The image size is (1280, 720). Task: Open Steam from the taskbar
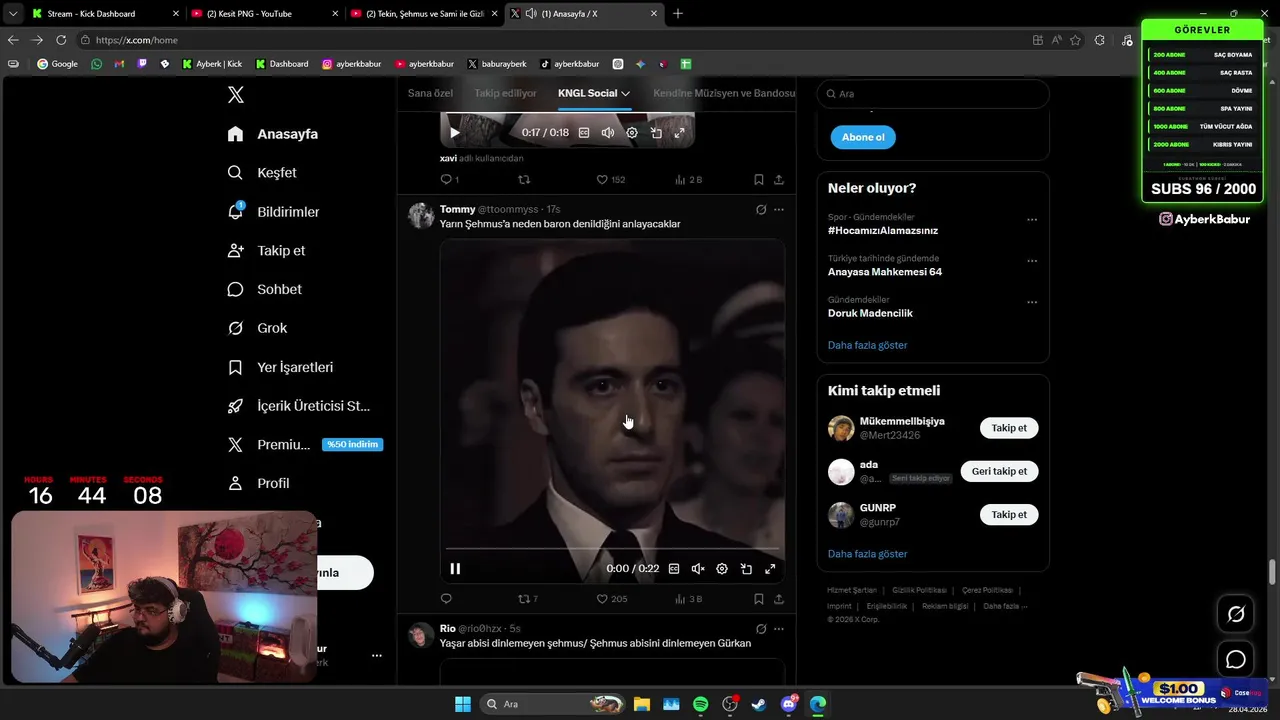(759, 704)
